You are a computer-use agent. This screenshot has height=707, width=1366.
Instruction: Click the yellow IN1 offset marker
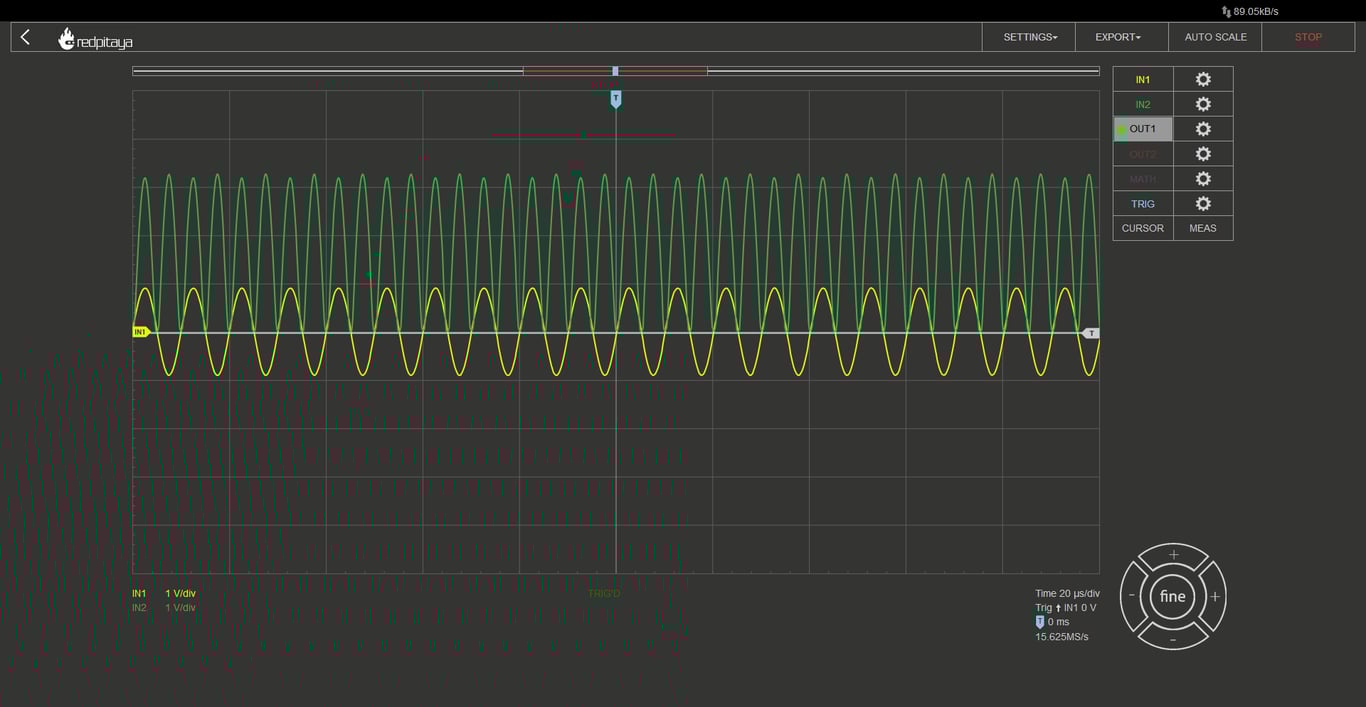(141, 332)
